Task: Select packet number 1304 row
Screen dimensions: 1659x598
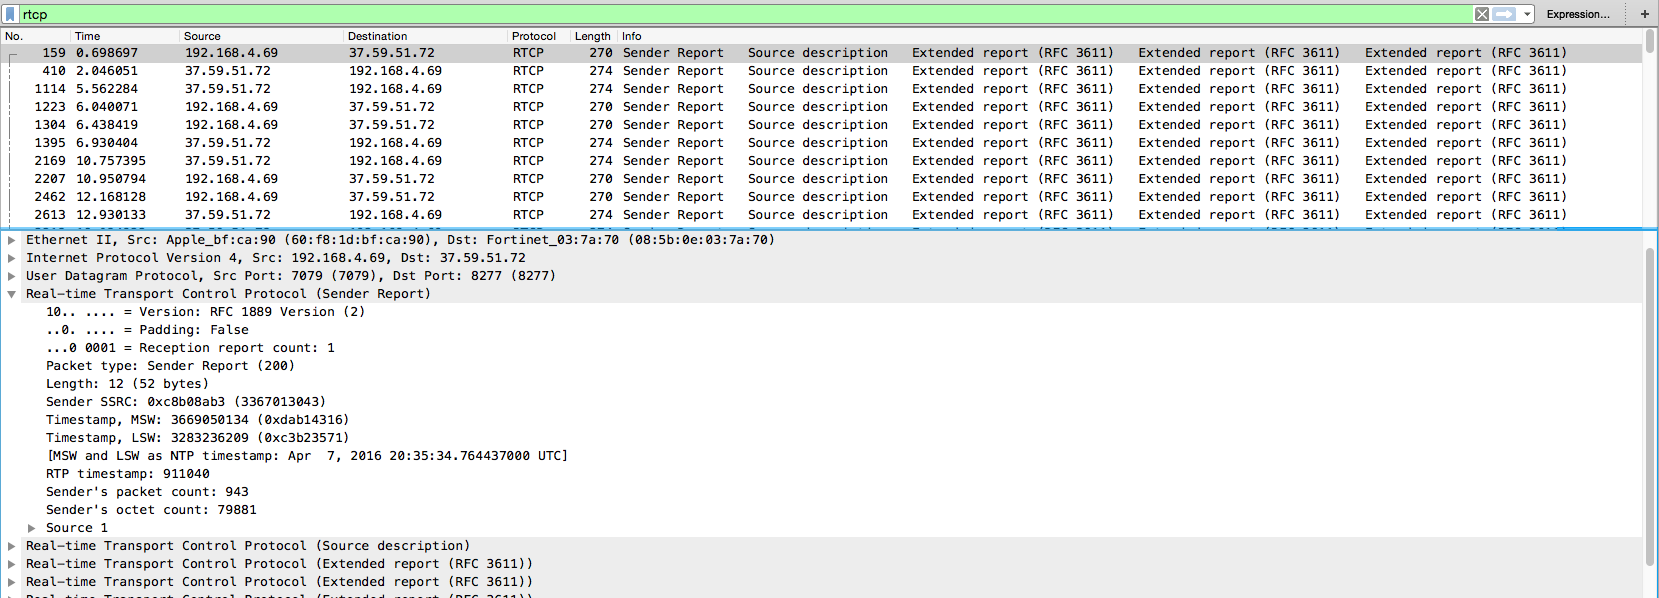Action: click(821, 125)
